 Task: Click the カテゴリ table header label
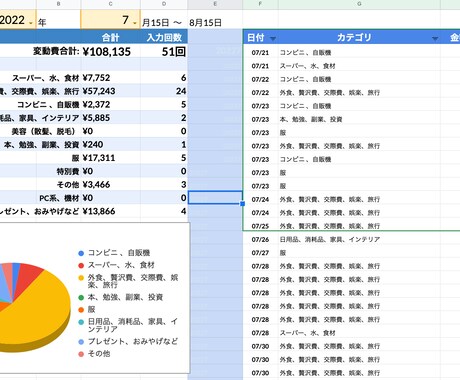pos(354,37)
